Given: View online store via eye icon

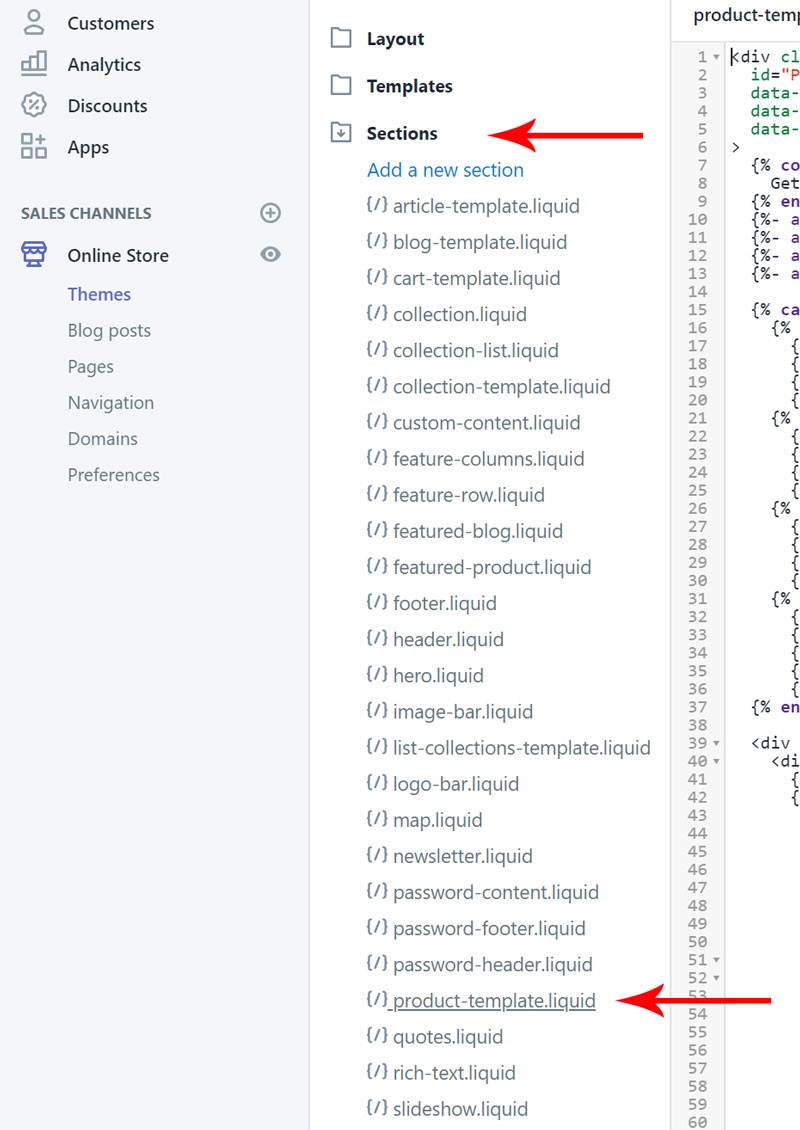Looking at the screenshot, I should tap(270, 255).
